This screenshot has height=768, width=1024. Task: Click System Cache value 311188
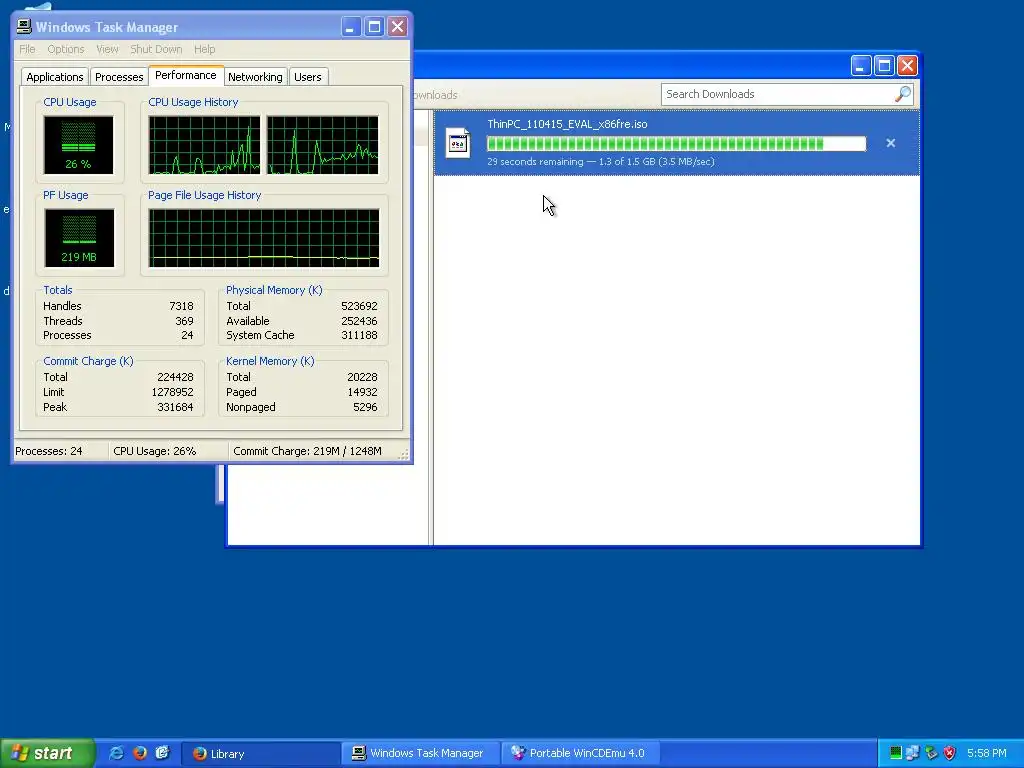[359, 335]
